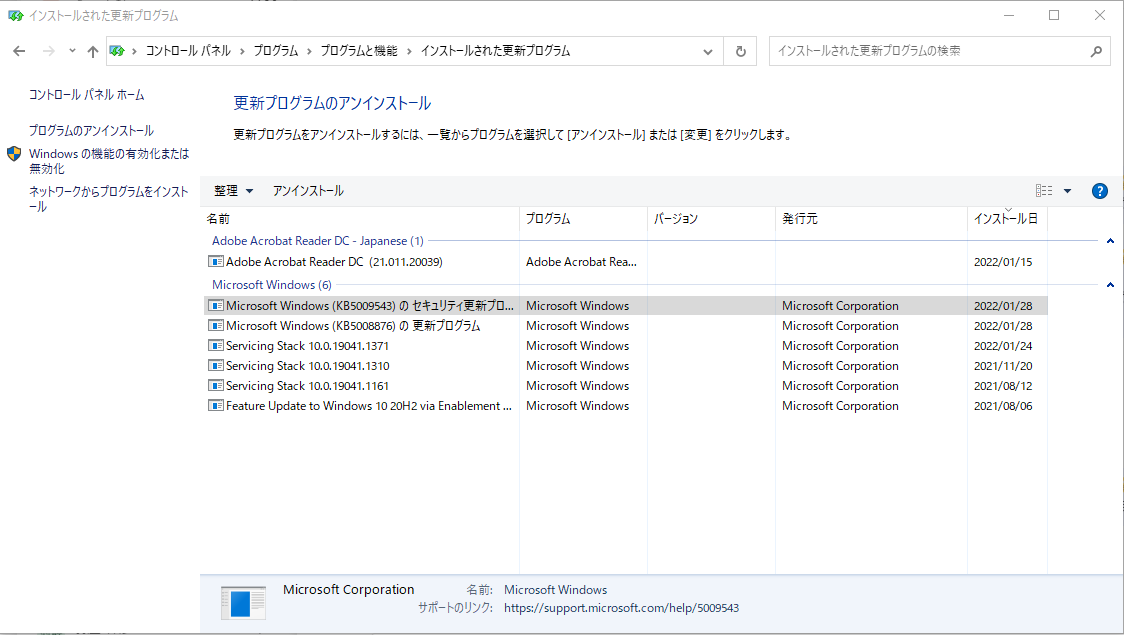The height and width of the screenshot is (635, 1124).
Task: Go back using the back arrow
Action: pyautogui.click(x=19, y=51)
